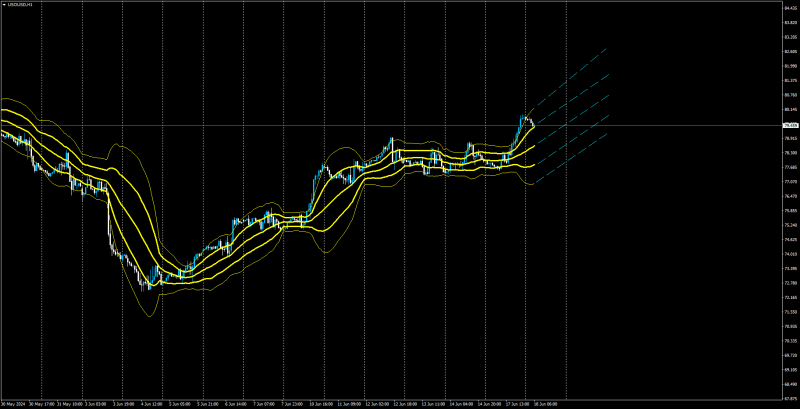Click the 69.720 price axis label
This screenshot has height=409, width=800.
click(791, 355)
